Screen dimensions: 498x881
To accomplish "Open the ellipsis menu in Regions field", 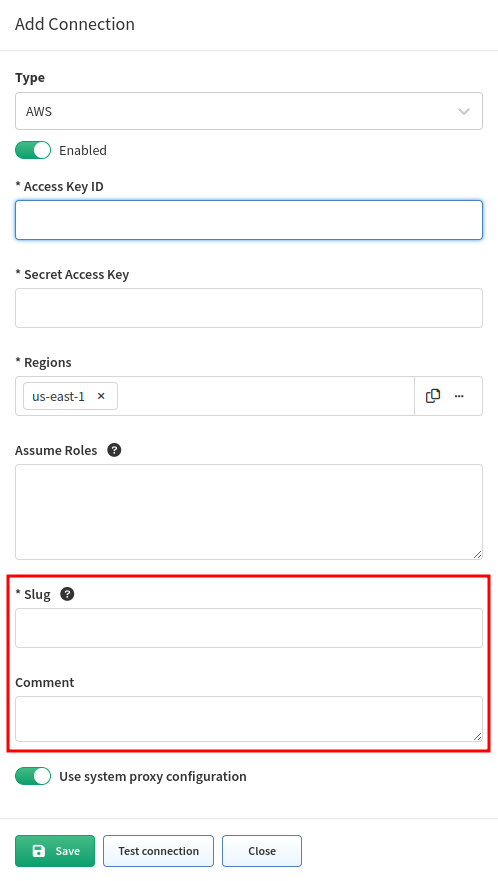I will pos(459,396).
